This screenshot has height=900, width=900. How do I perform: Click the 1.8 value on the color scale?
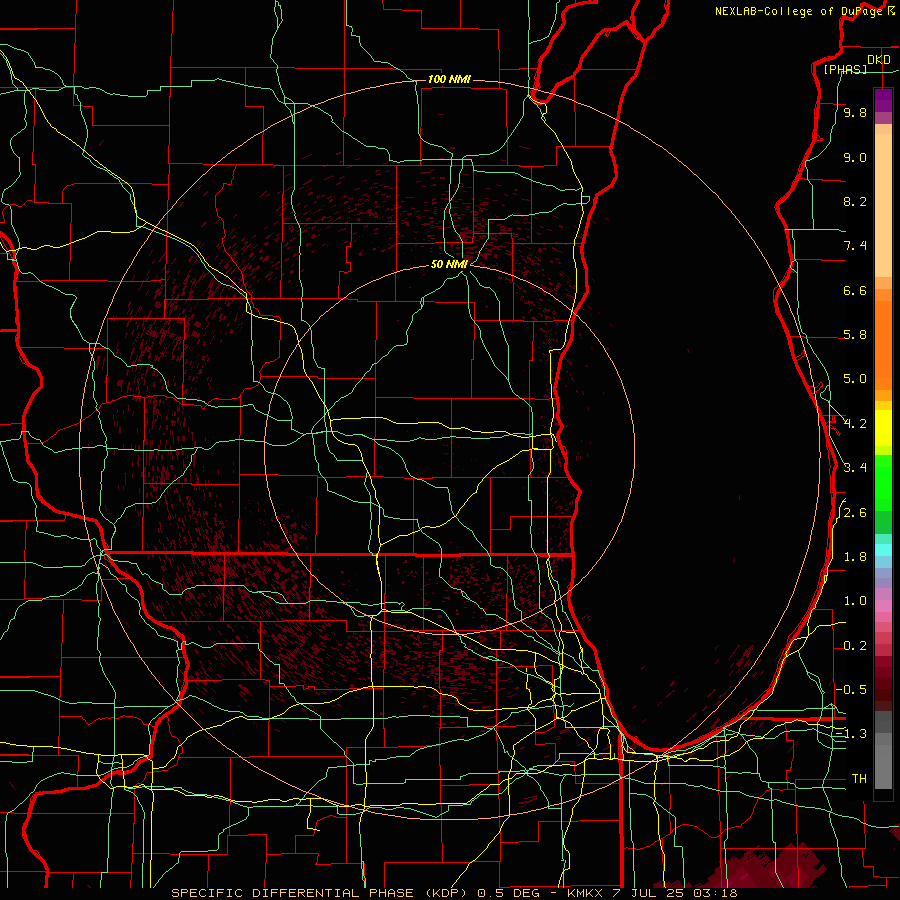[855, 557]
